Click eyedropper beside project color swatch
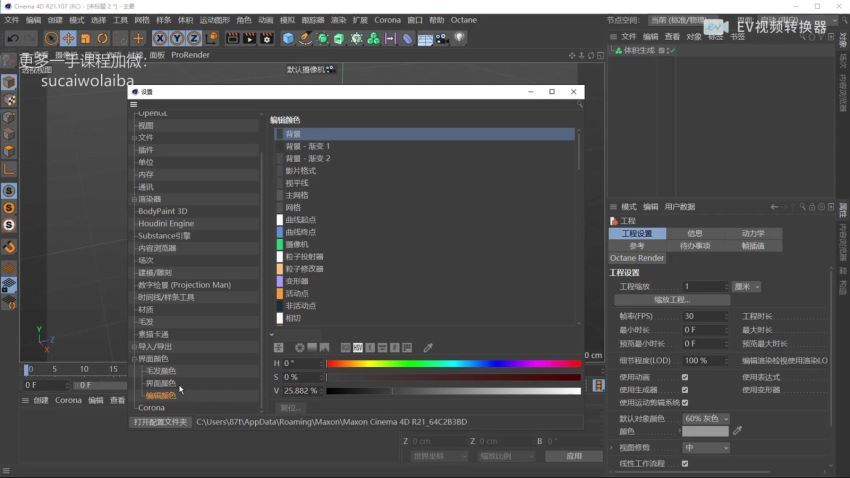Screen dimensions: 850x478 737,431
